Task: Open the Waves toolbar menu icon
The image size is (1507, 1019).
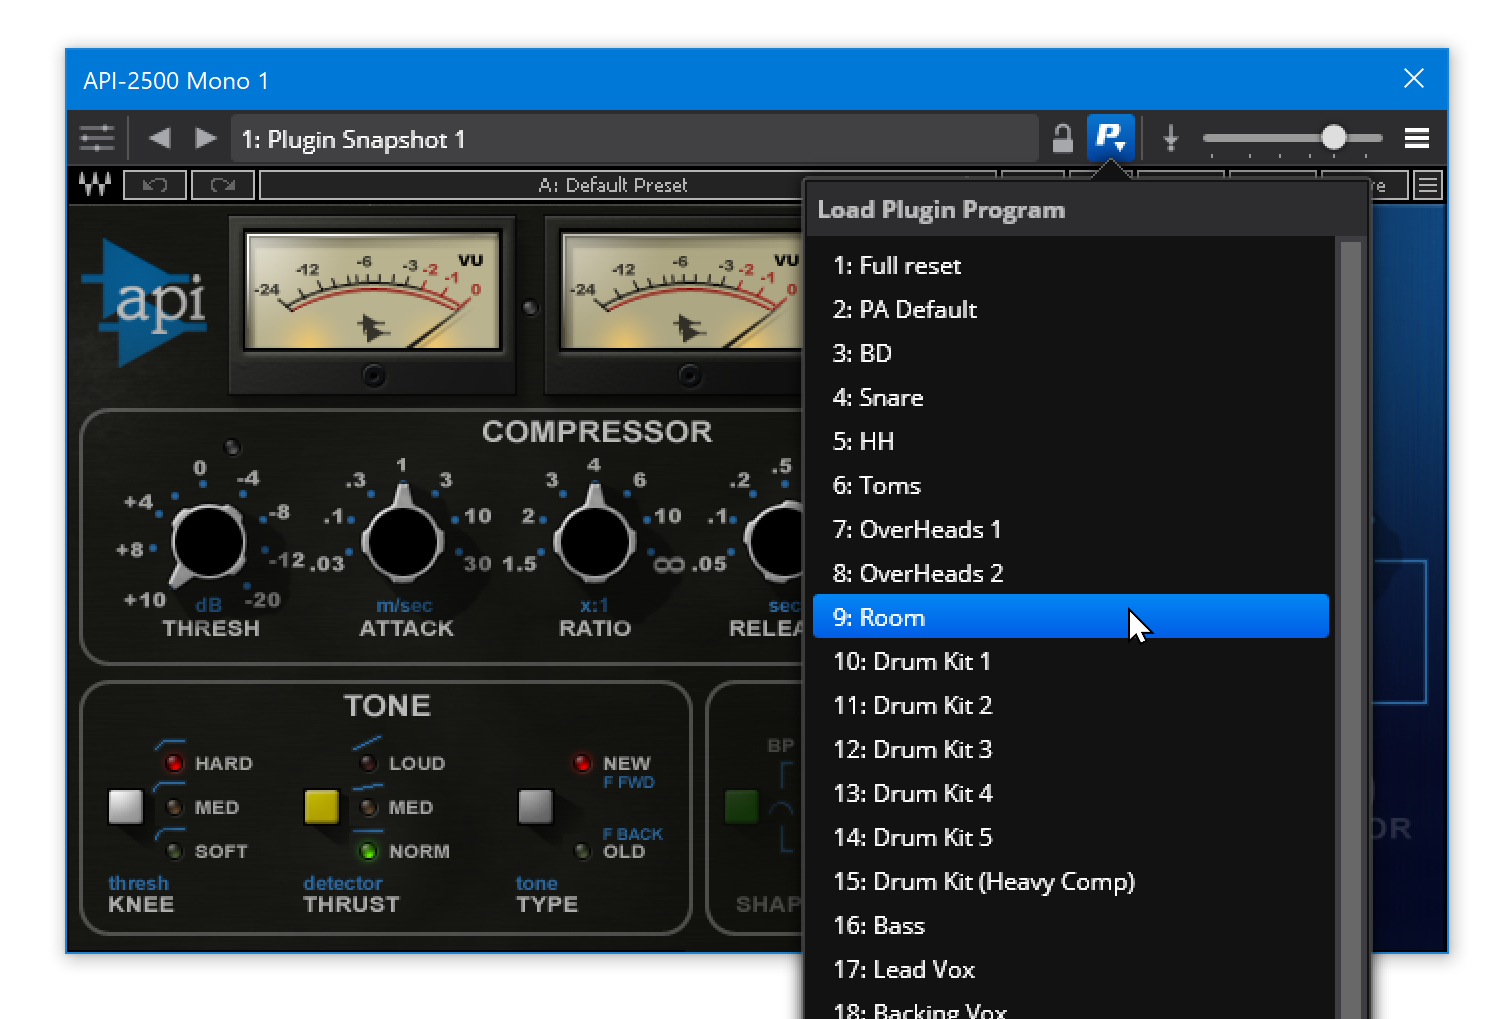Action: coord(1428,185)
